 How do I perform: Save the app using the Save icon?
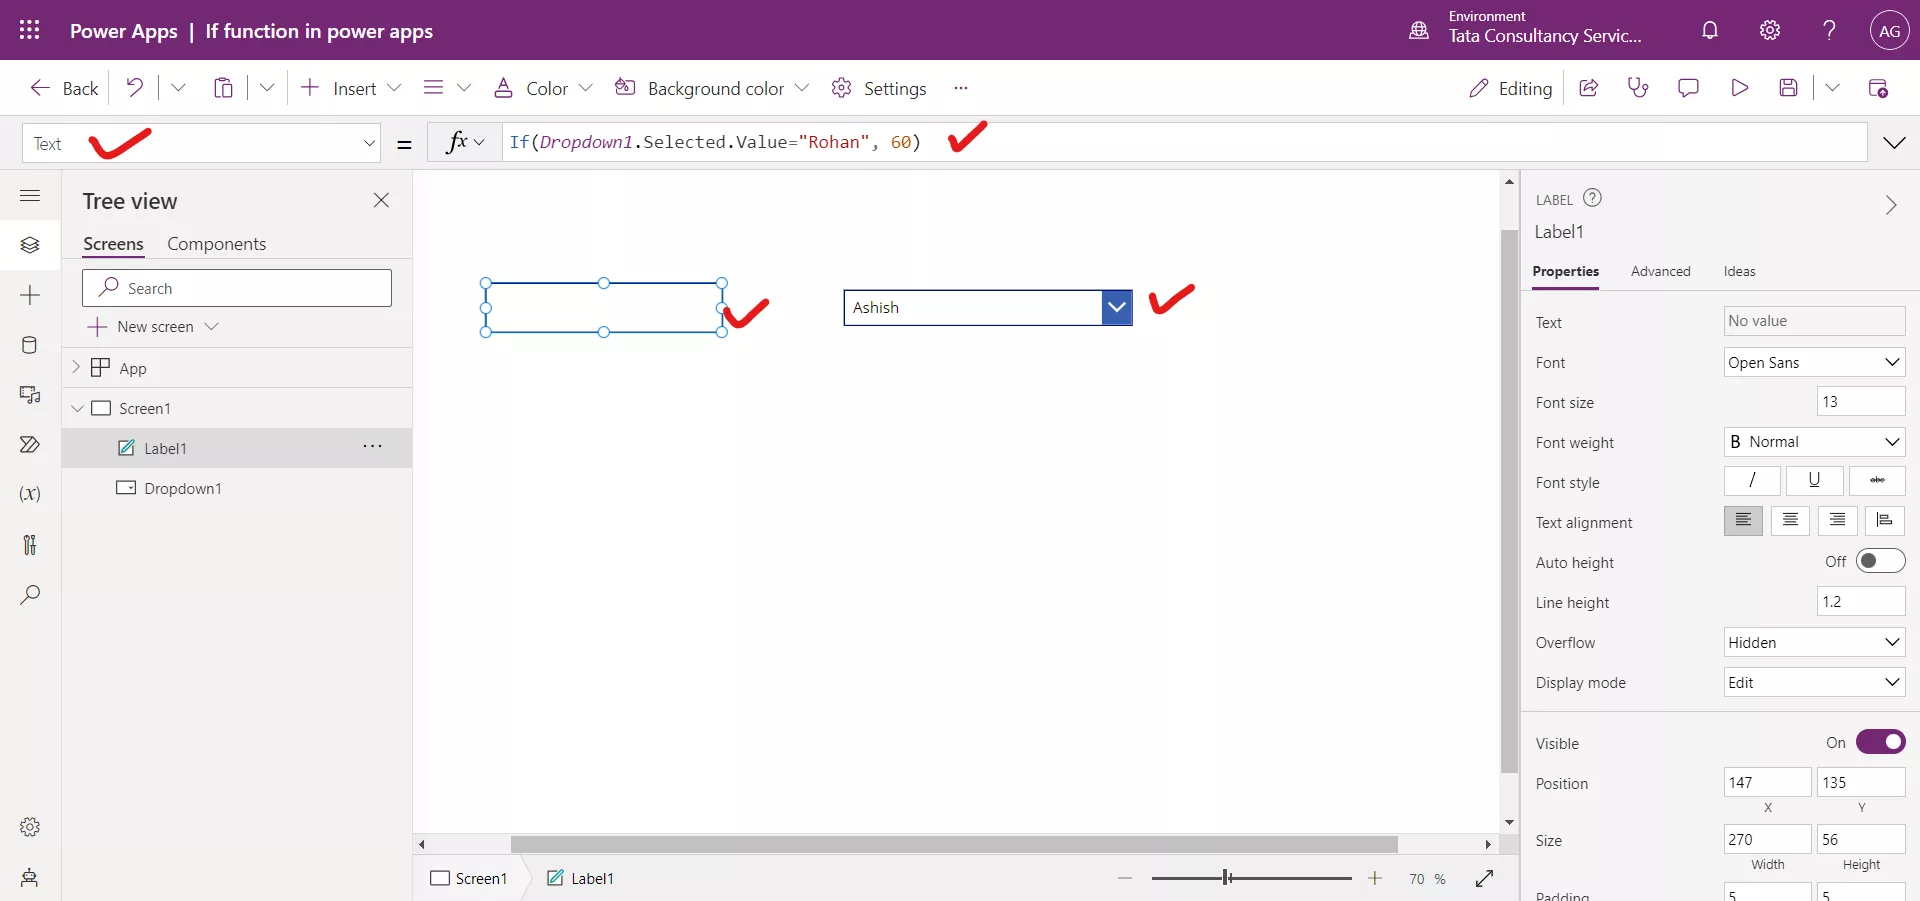(1790, 88)
